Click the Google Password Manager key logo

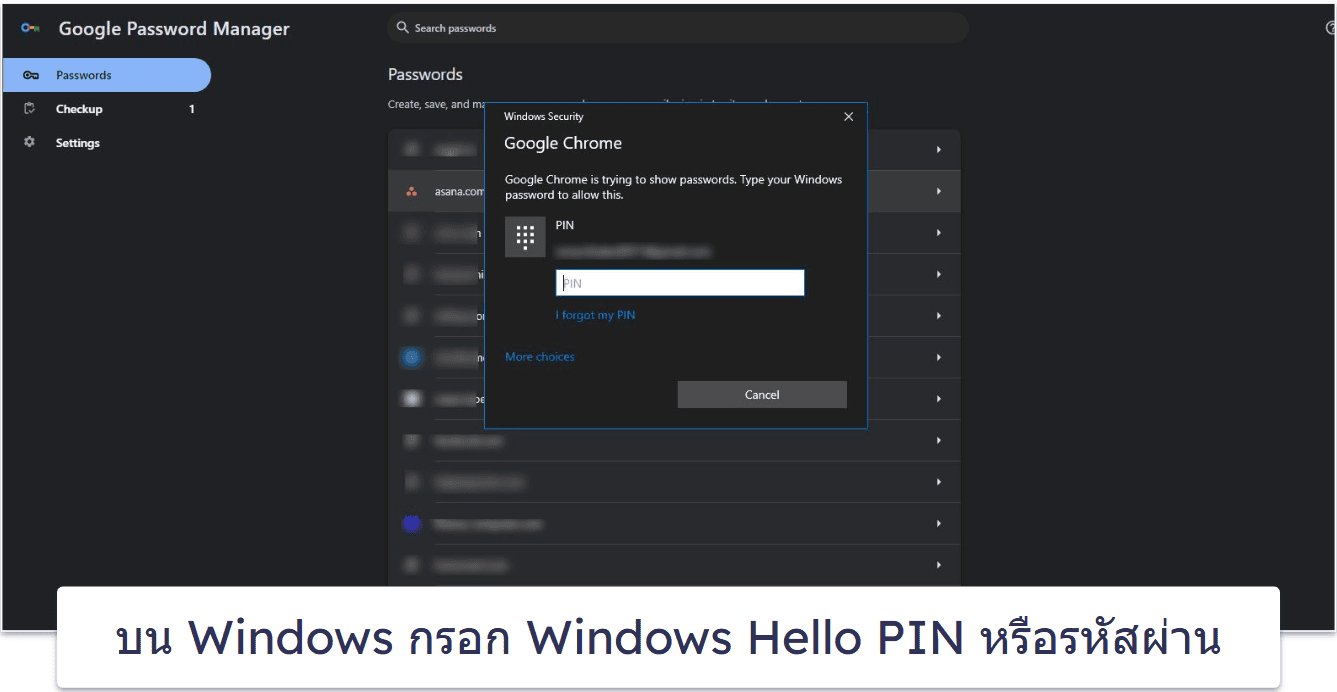(30, 28)
